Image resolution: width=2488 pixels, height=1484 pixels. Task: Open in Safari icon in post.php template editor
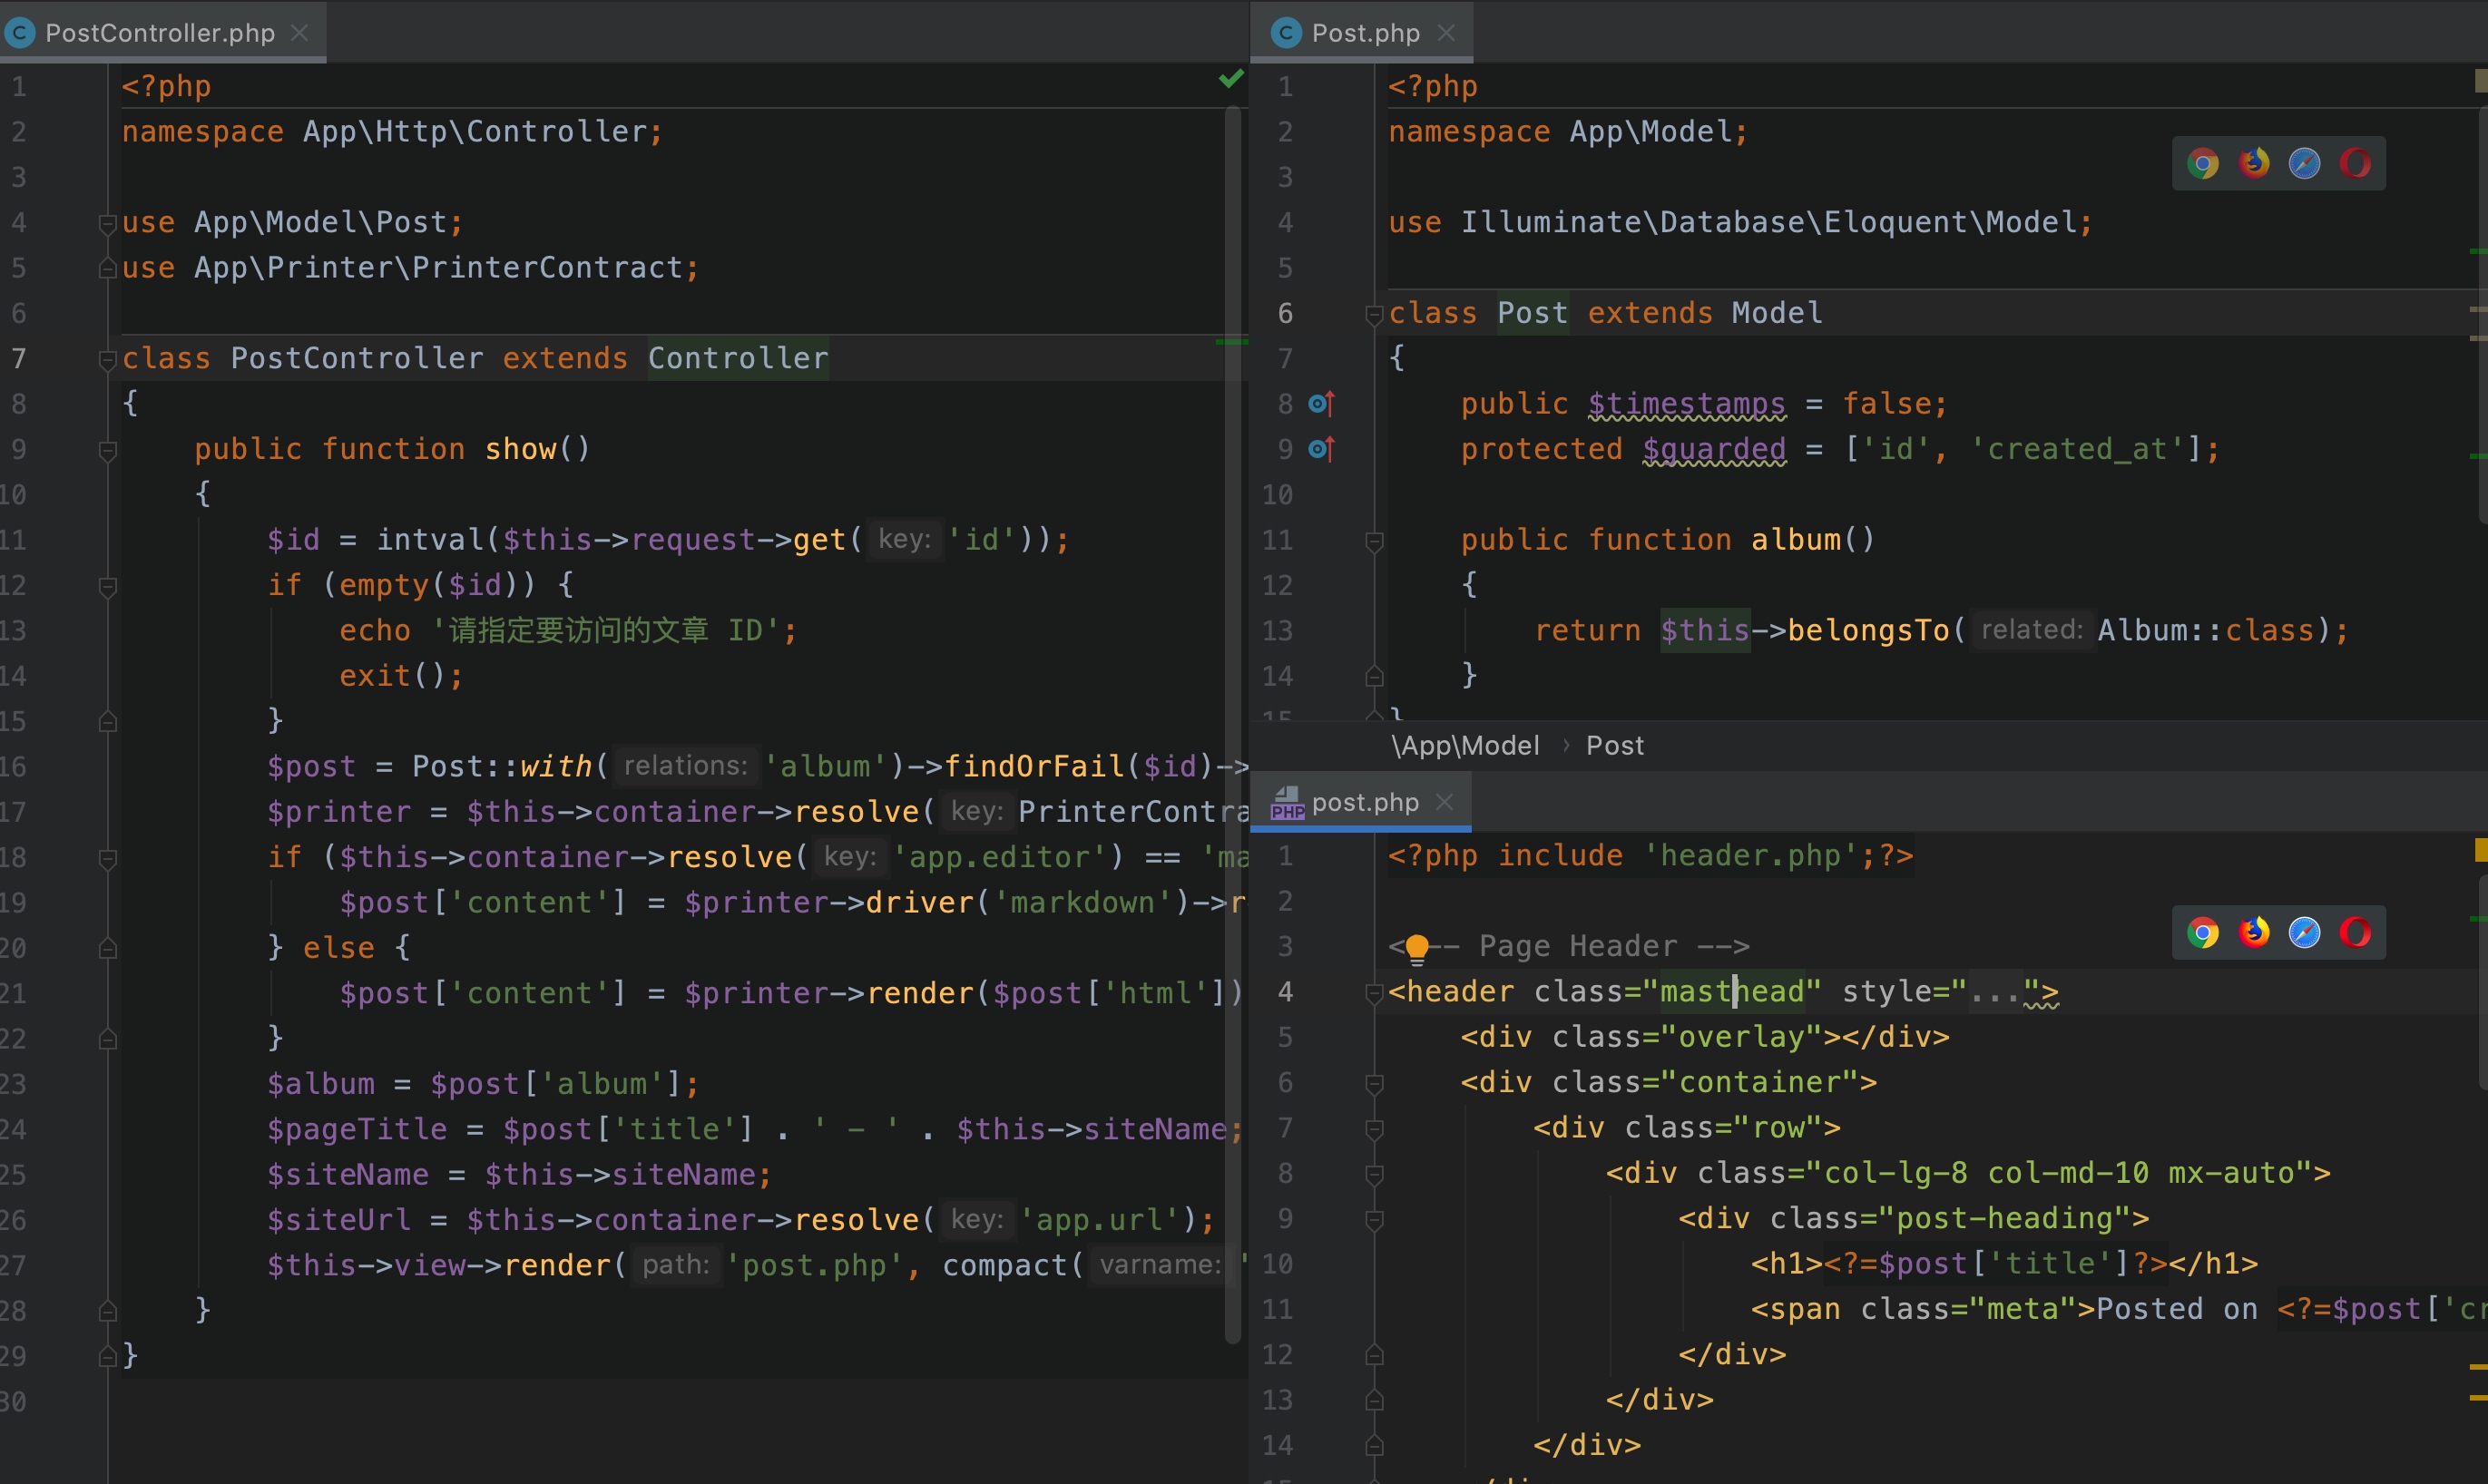2305,933
